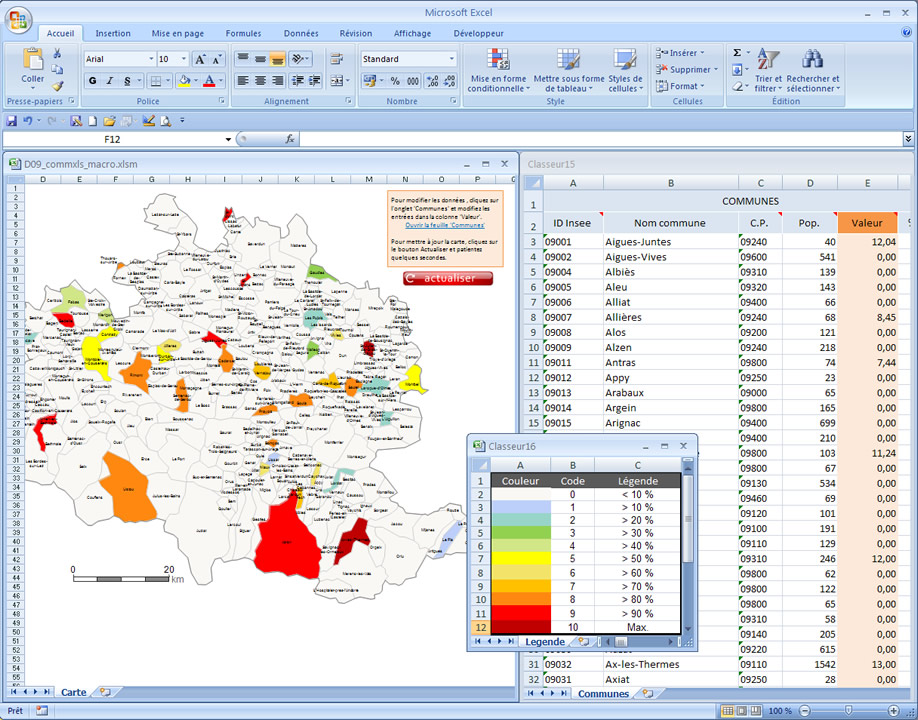This screenshot has width=918, height=720.
Task: Create a new blank workbook from quick access
Action: tap(93, 121)
